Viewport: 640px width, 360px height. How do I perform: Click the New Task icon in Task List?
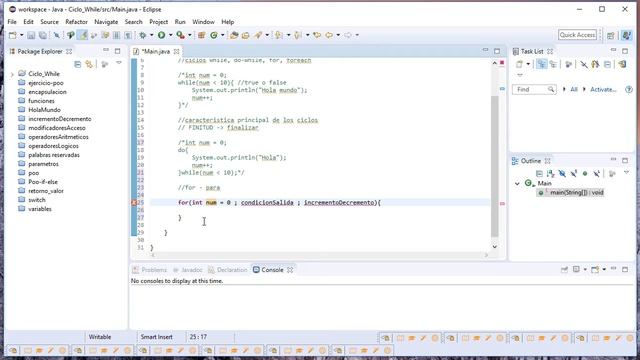coord(519,64)
